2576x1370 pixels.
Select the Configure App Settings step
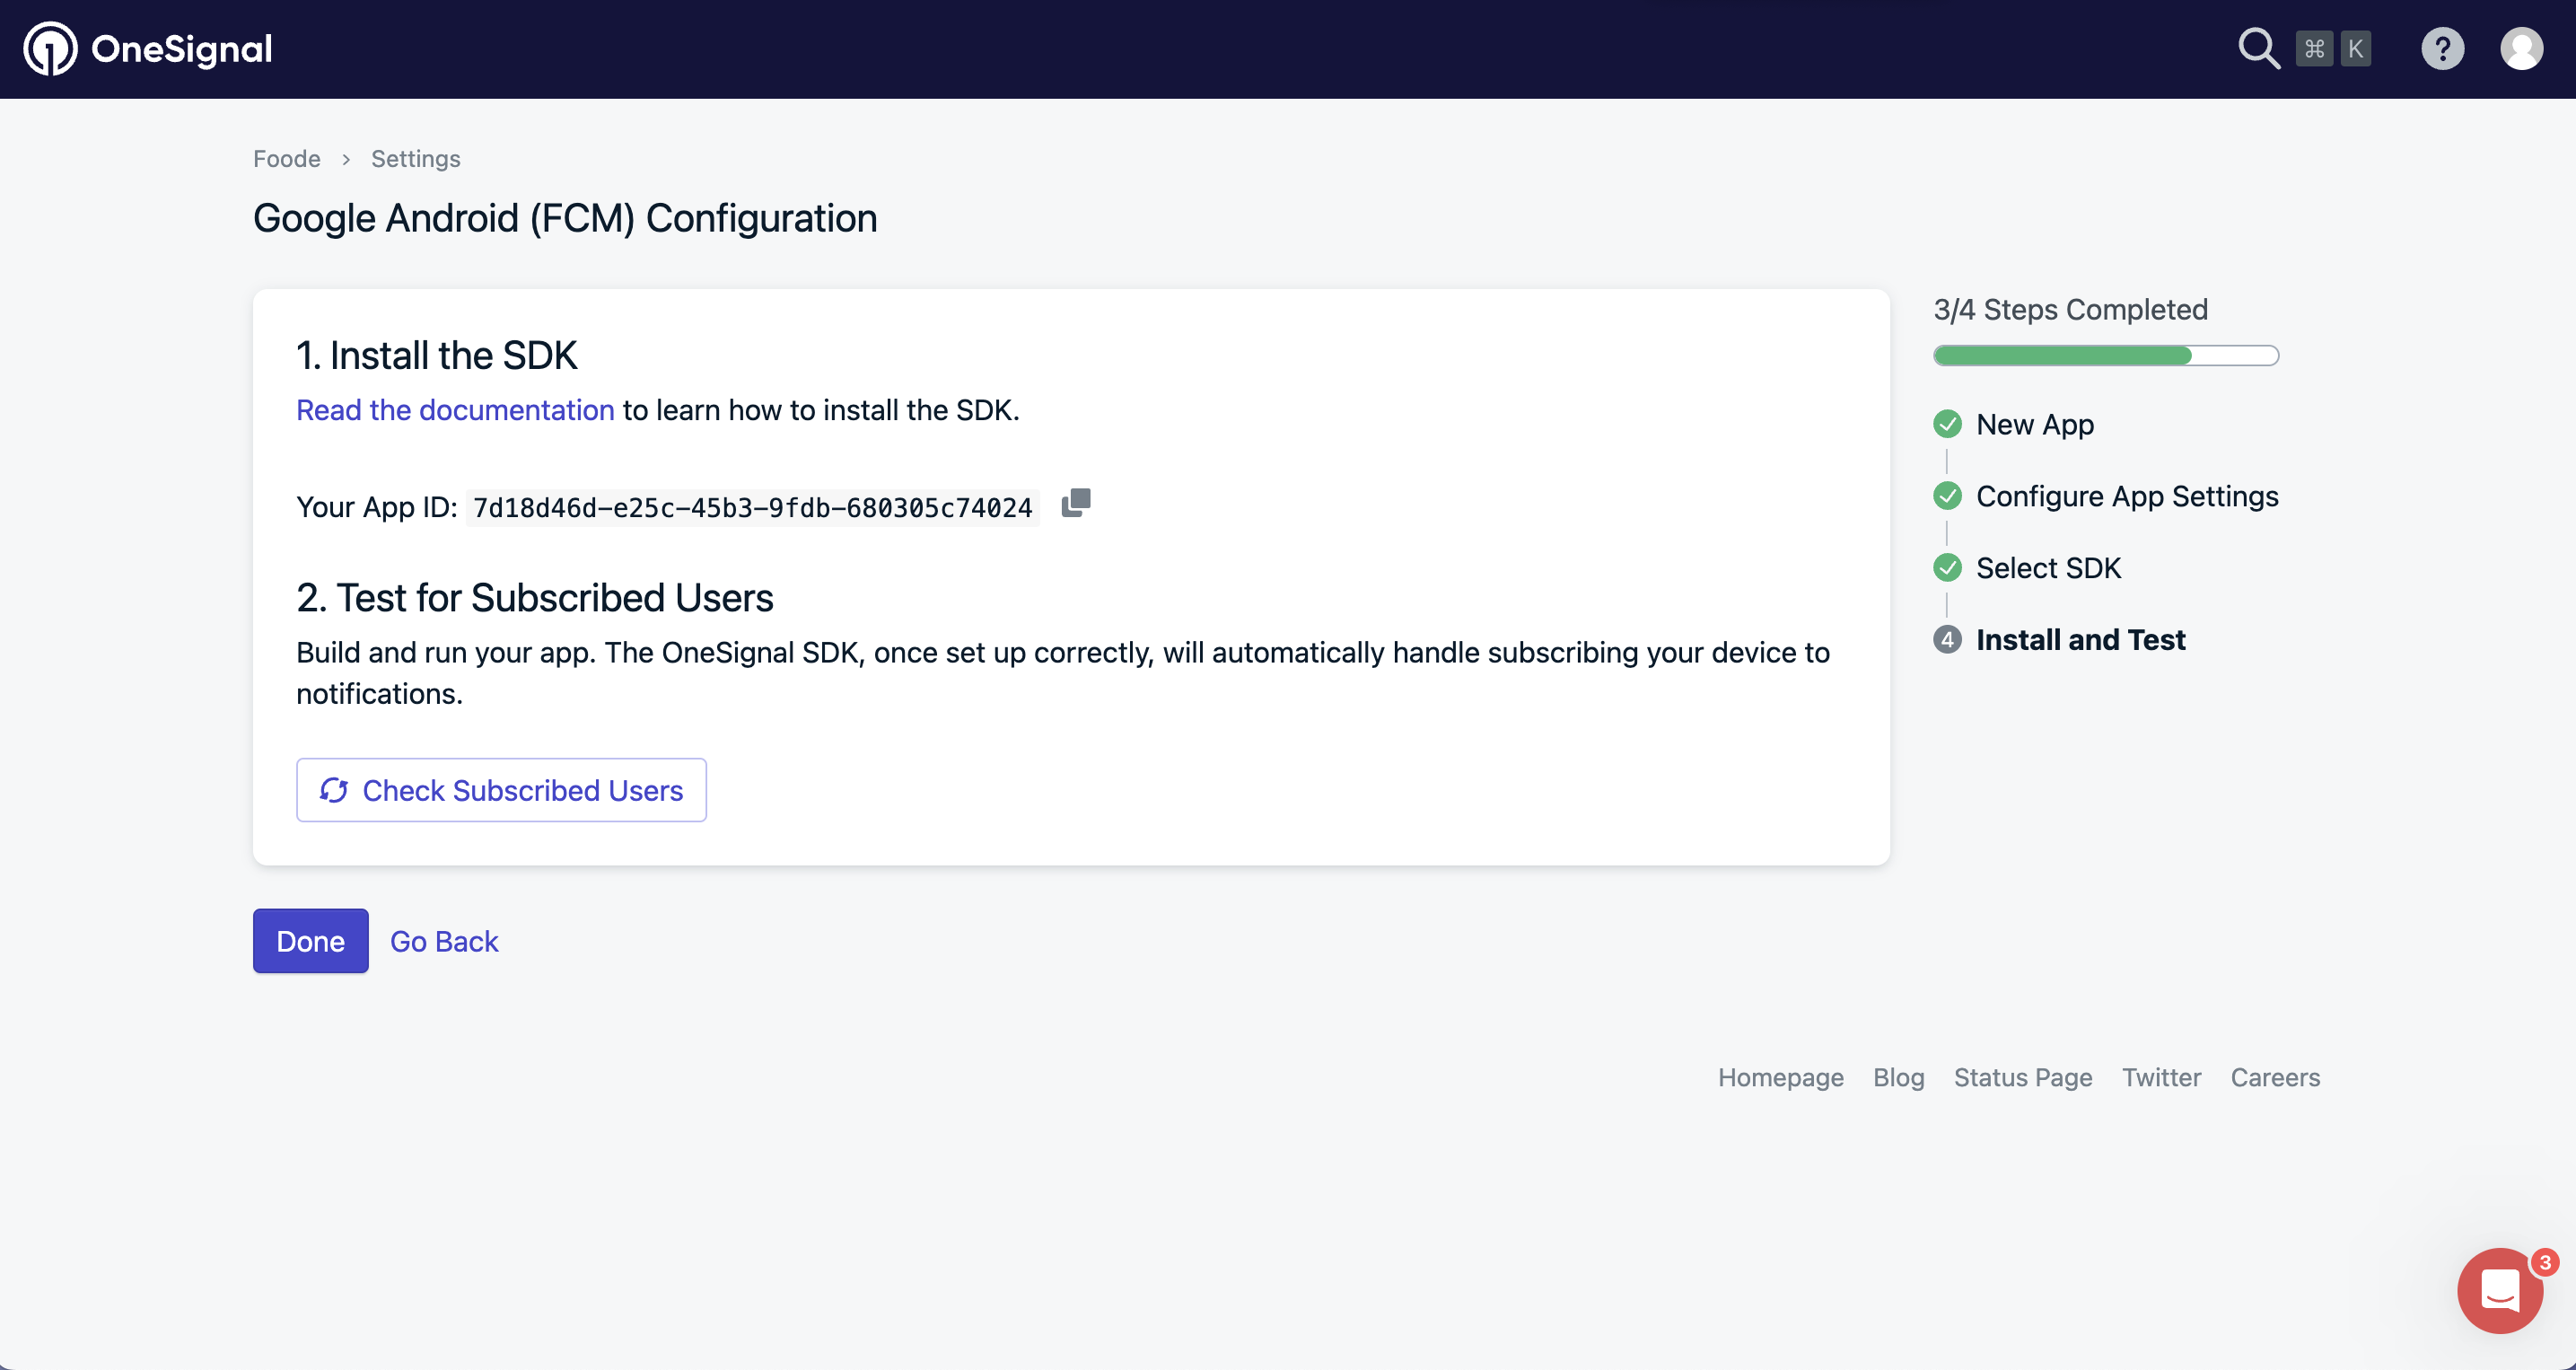tap(2127, 496)
